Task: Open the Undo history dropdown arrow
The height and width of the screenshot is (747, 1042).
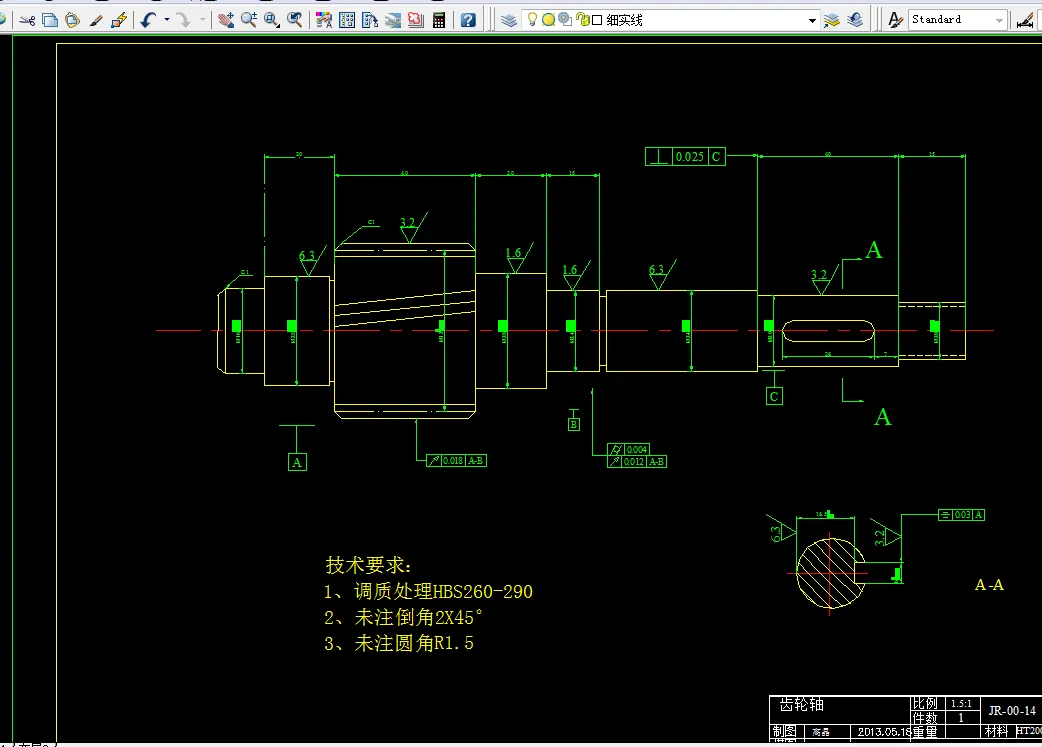Action: point(166,20)
